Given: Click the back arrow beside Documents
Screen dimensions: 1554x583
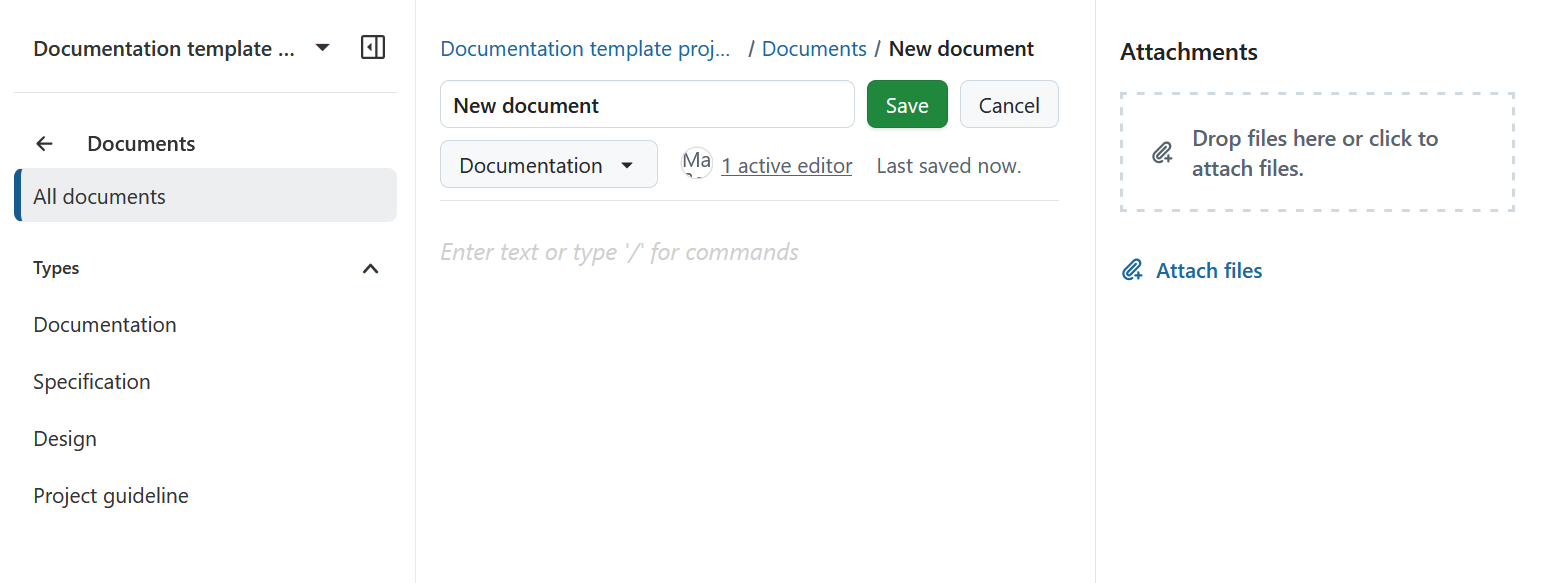Looking at the screenshot, I should click(45, 143).
